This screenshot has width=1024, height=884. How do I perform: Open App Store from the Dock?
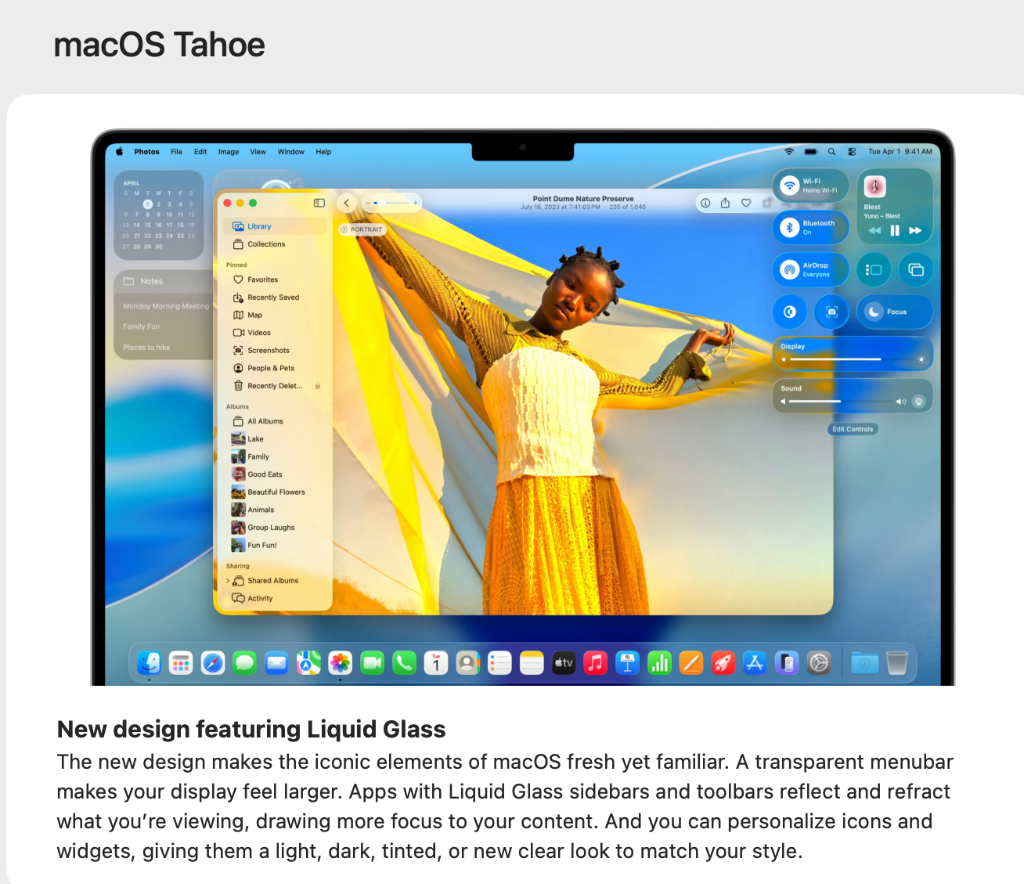pyautogui.click(x=755, y=663)
